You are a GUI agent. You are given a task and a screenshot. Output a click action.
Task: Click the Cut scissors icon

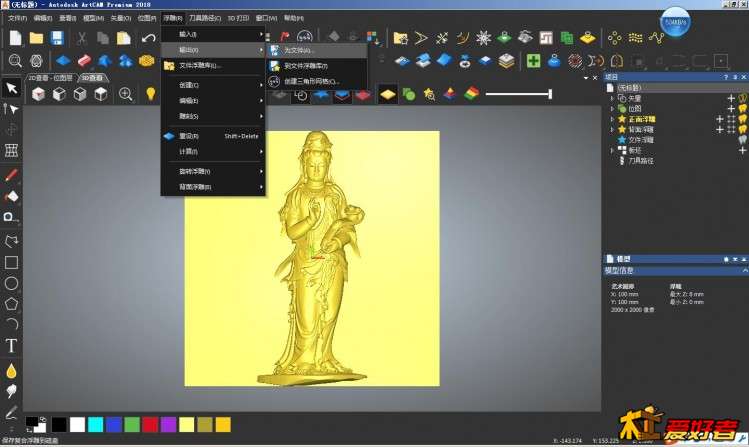(x=82, y=38)
